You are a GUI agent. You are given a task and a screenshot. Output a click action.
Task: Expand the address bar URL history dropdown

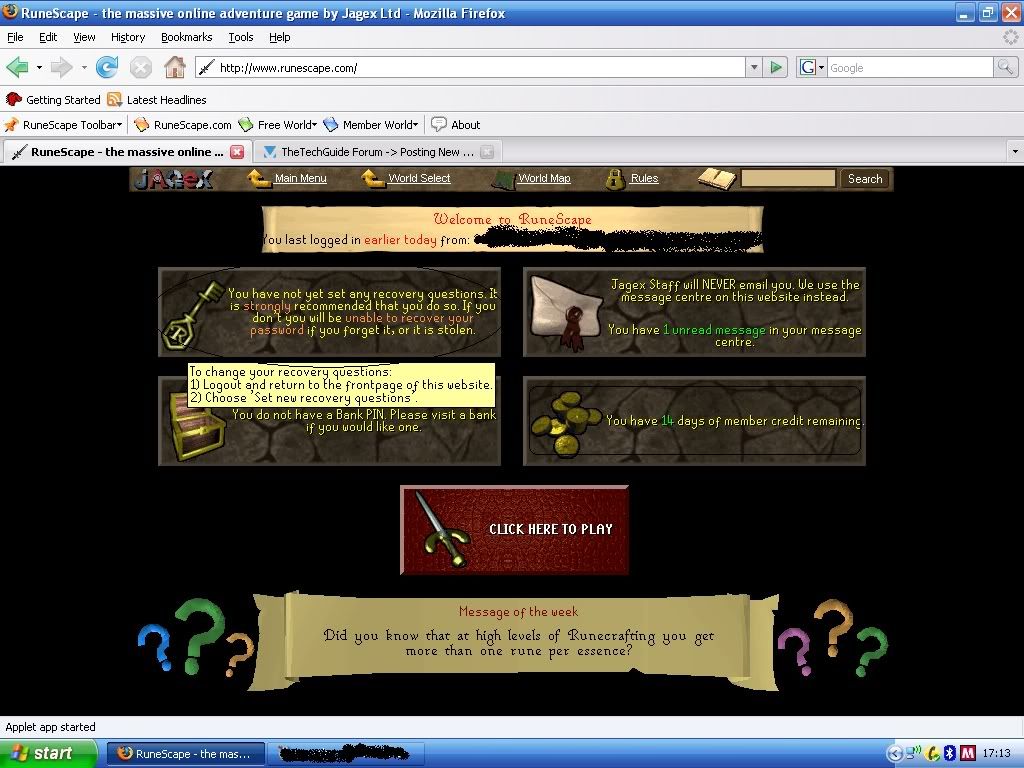pyautogui.click(x=754, y=68)
